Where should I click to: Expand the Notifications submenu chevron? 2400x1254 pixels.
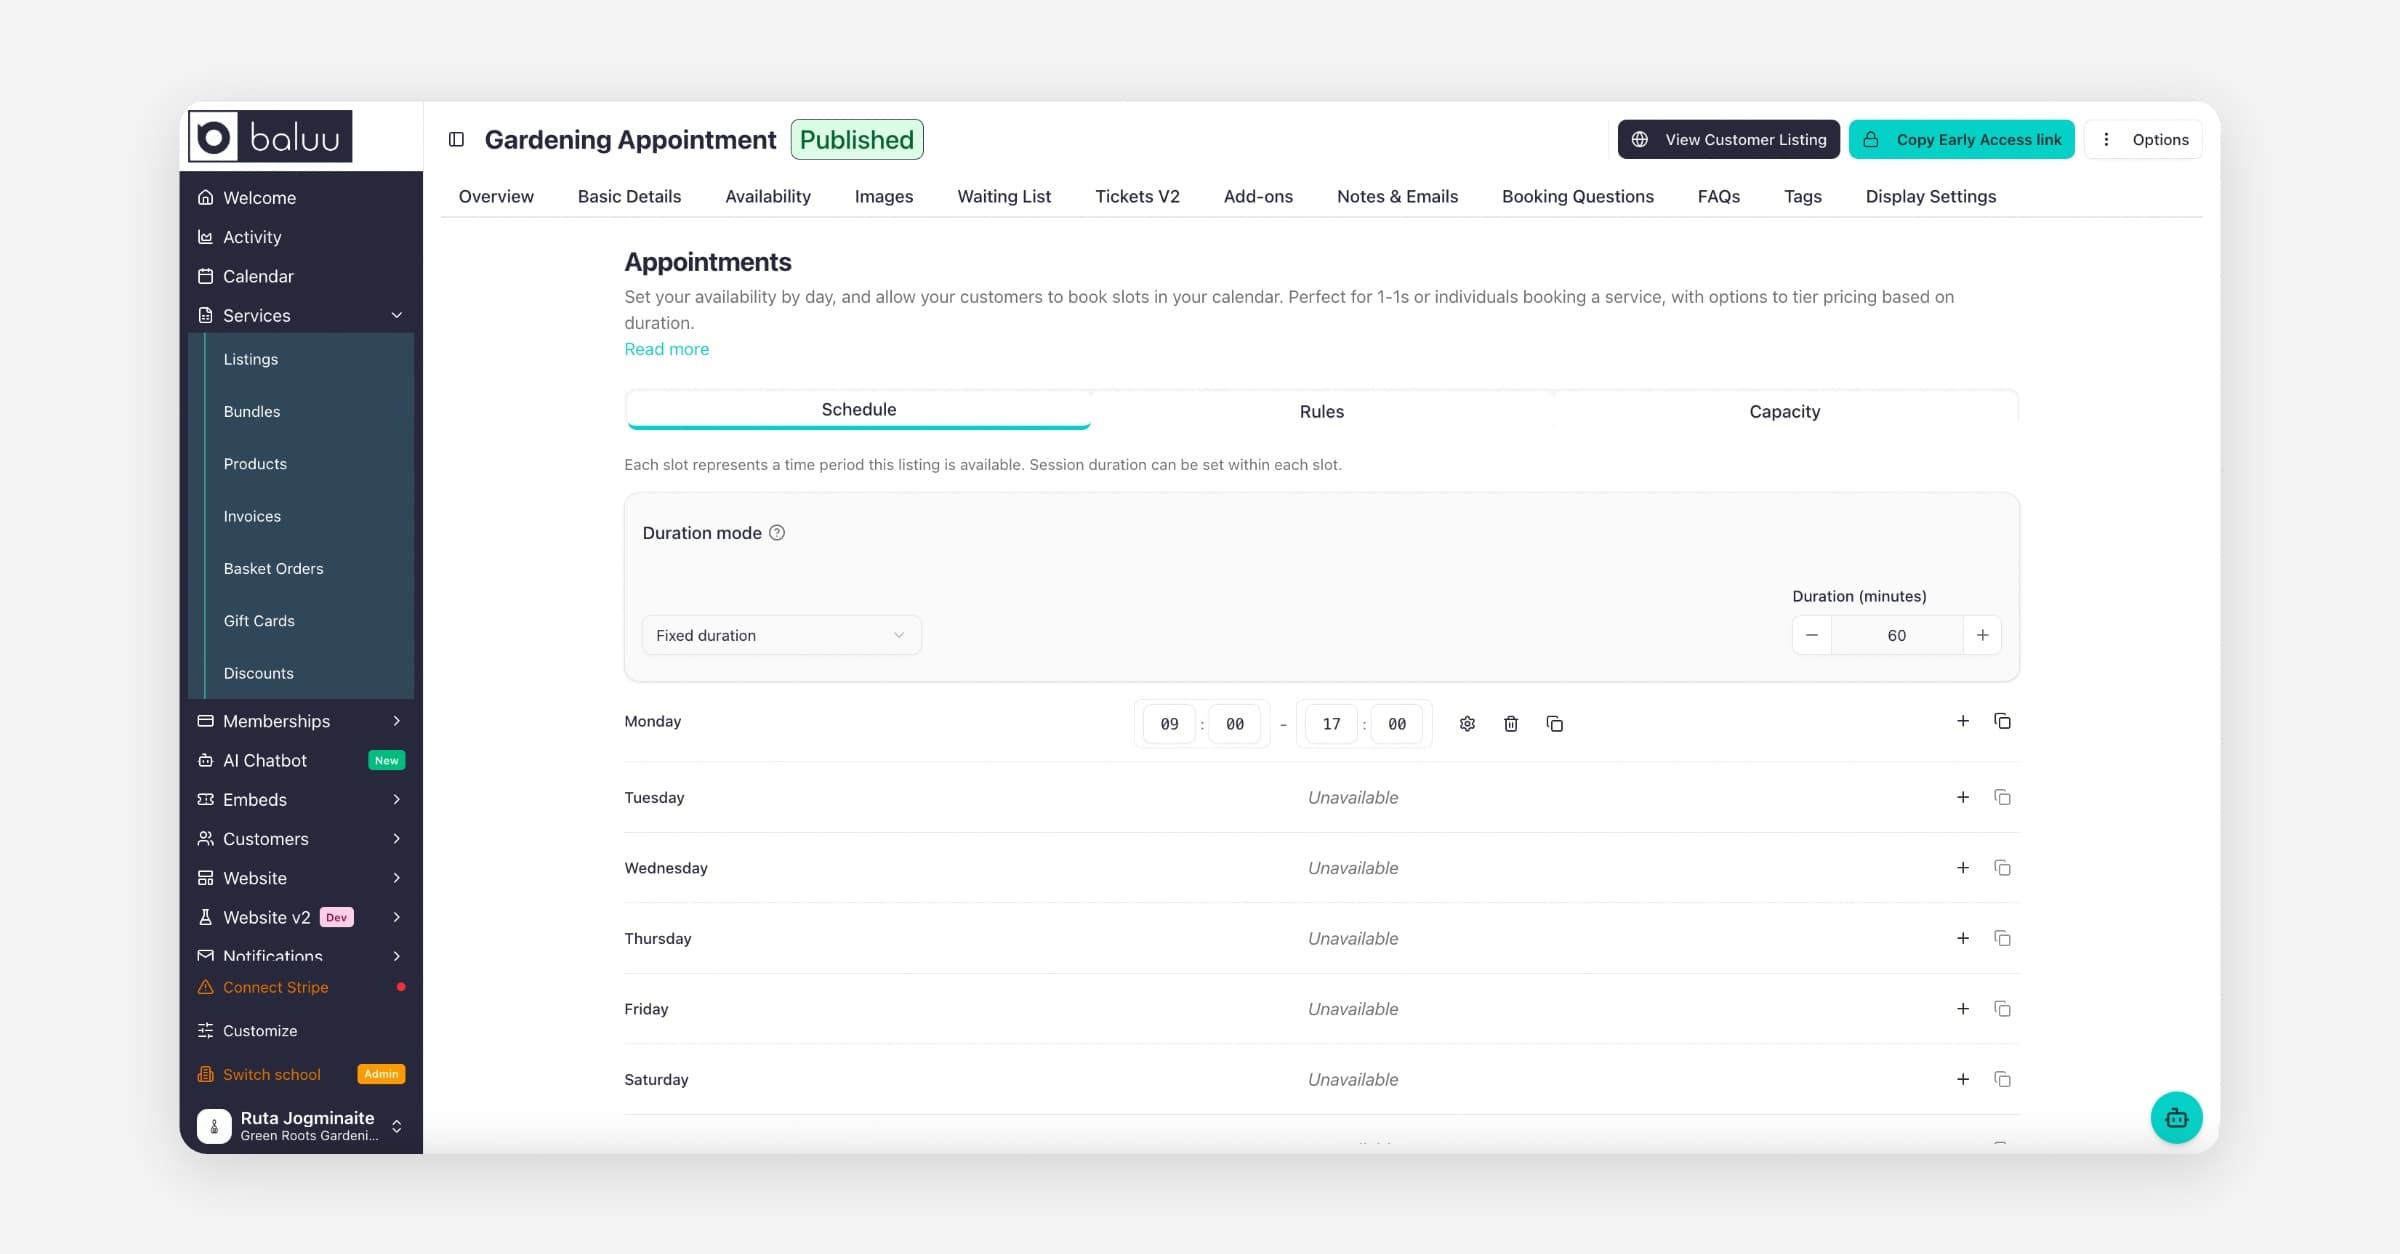397,956
